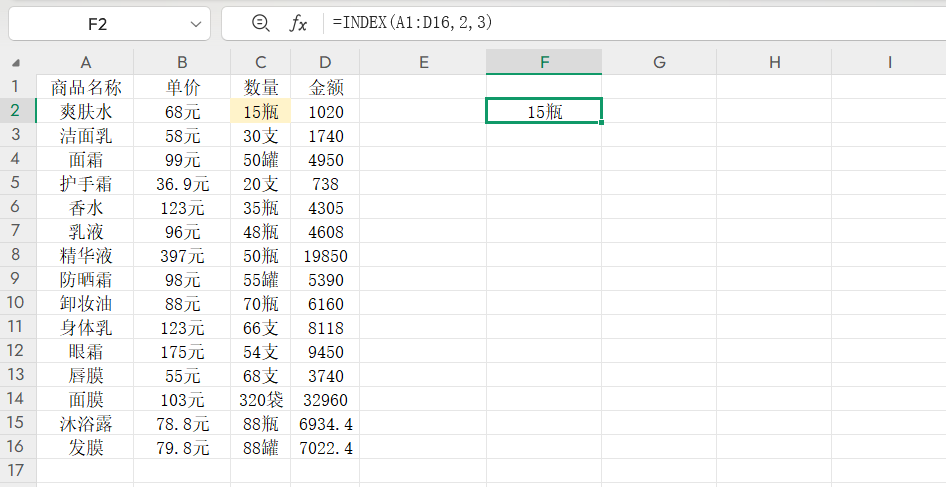Select the 320袋 quantity cell
The height and width of the screenshot is (487, 946).
point(261,399)
